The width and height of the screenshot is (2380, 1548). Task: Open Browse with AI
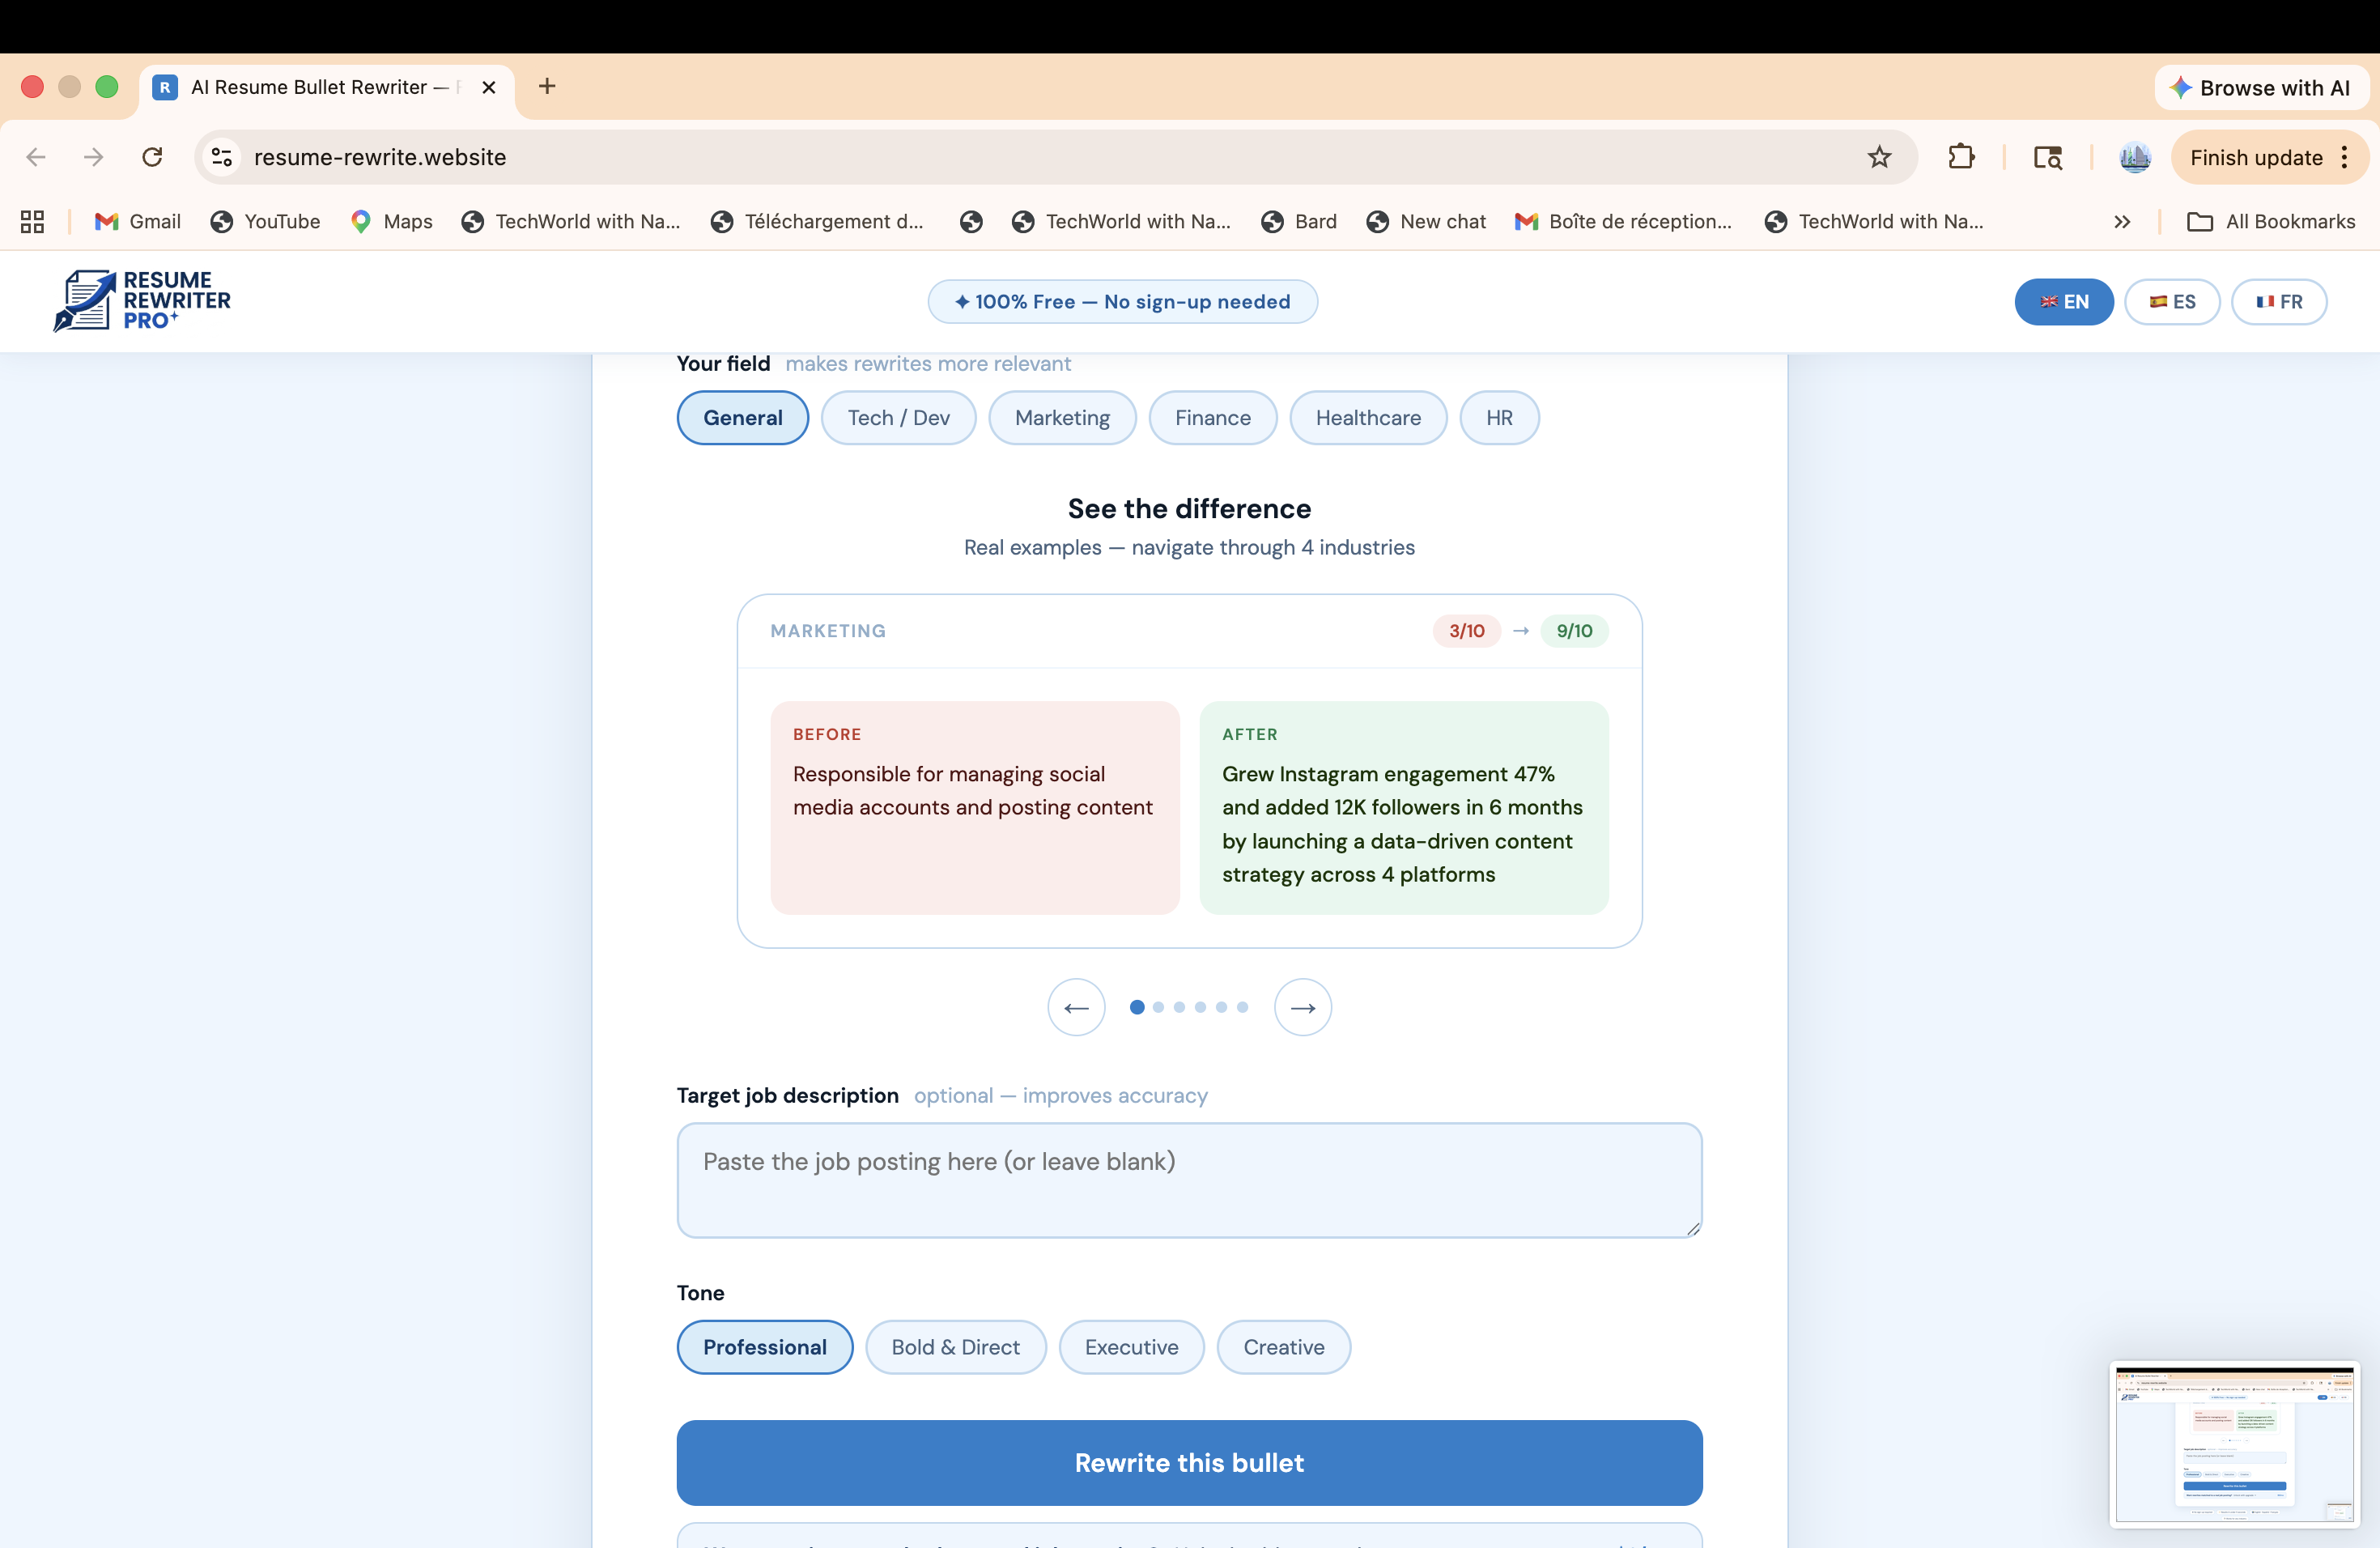(x=2261, y=87)
